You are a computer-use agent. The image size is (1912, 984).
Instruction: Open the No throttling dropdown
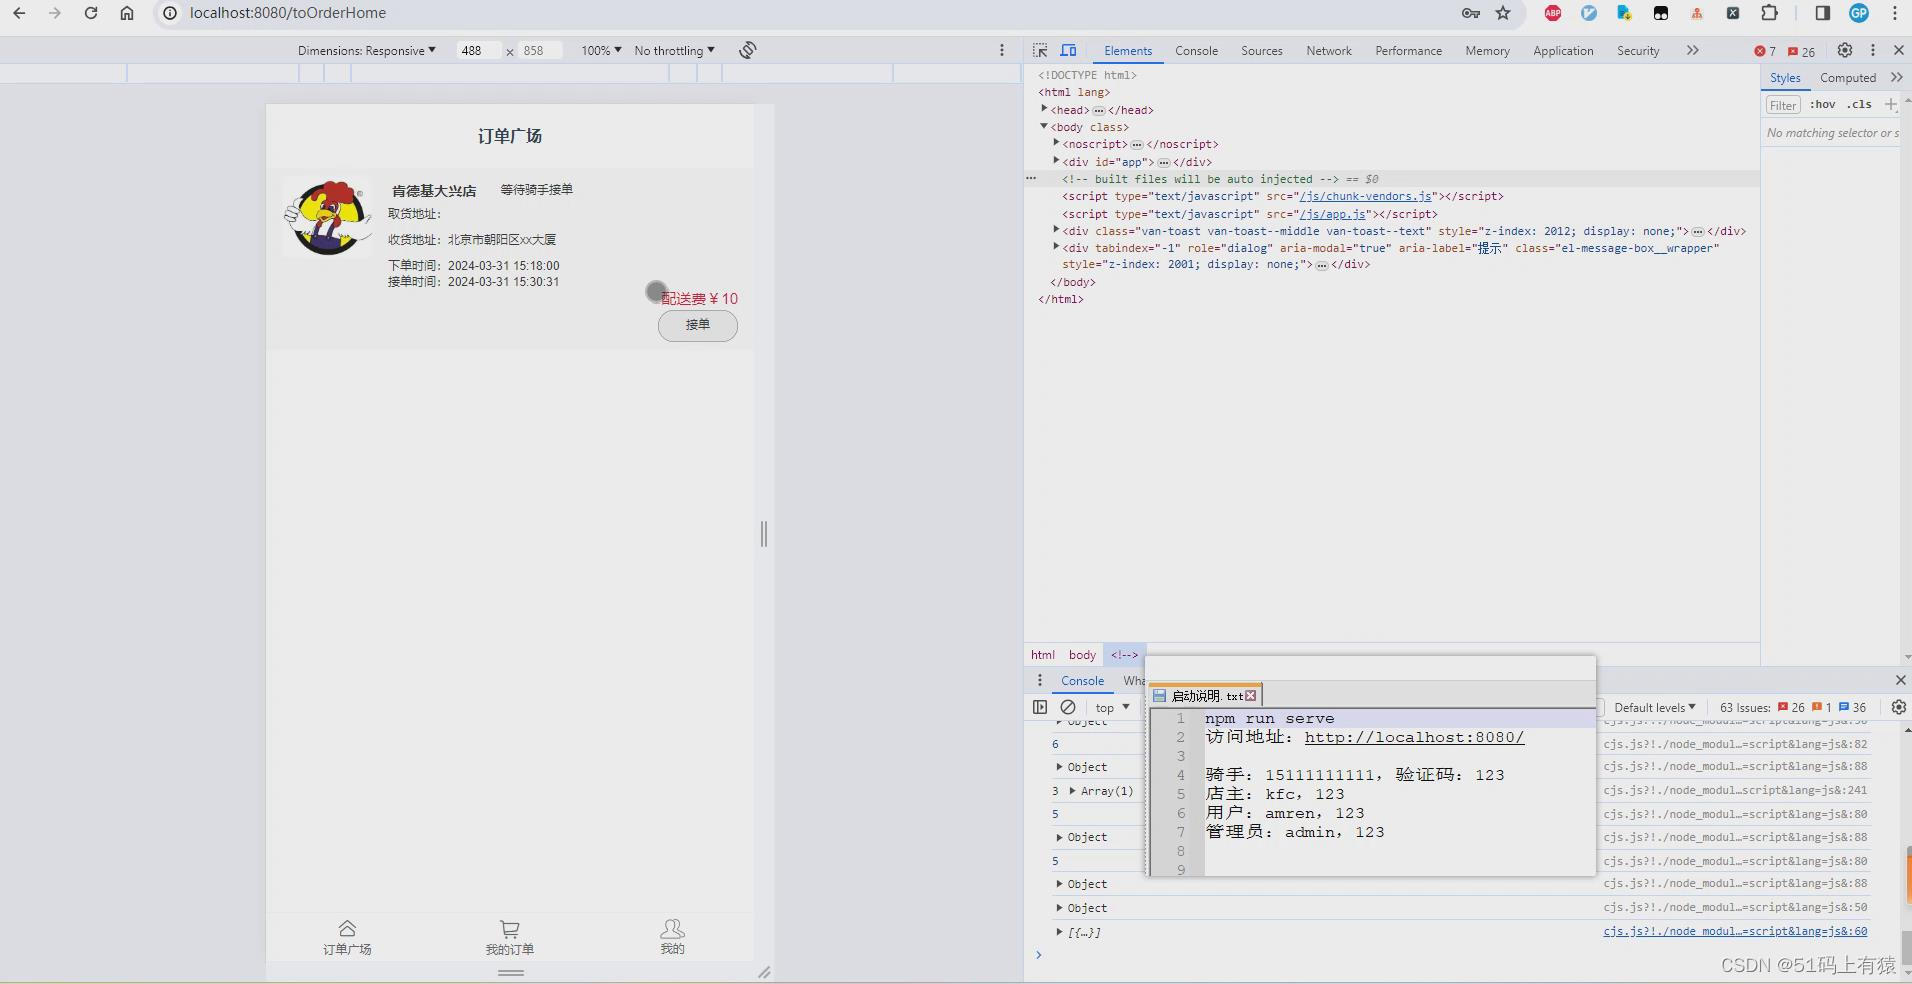pyautogui.click(x=674, y=50)
